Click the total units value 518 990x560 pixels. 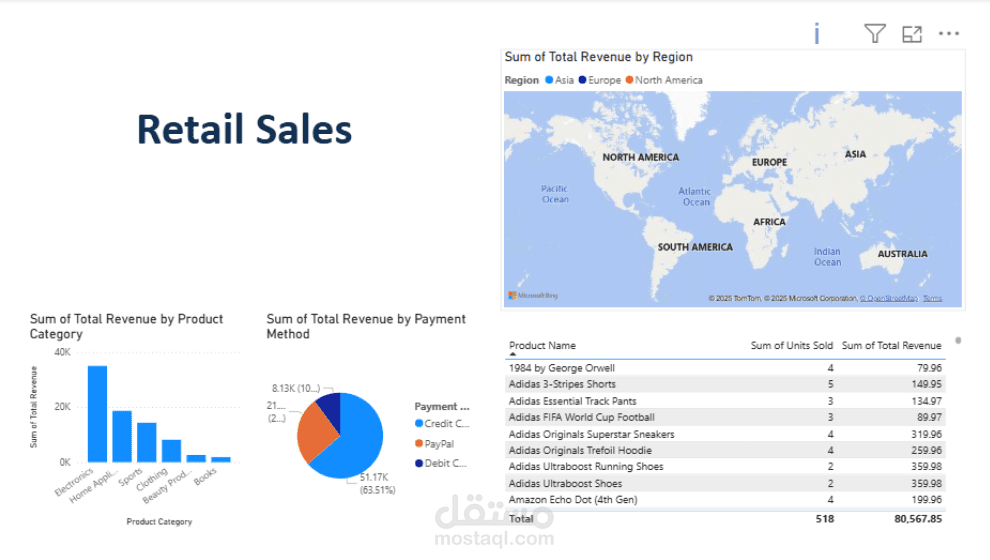pyautogui.click(x=825, y=518)
